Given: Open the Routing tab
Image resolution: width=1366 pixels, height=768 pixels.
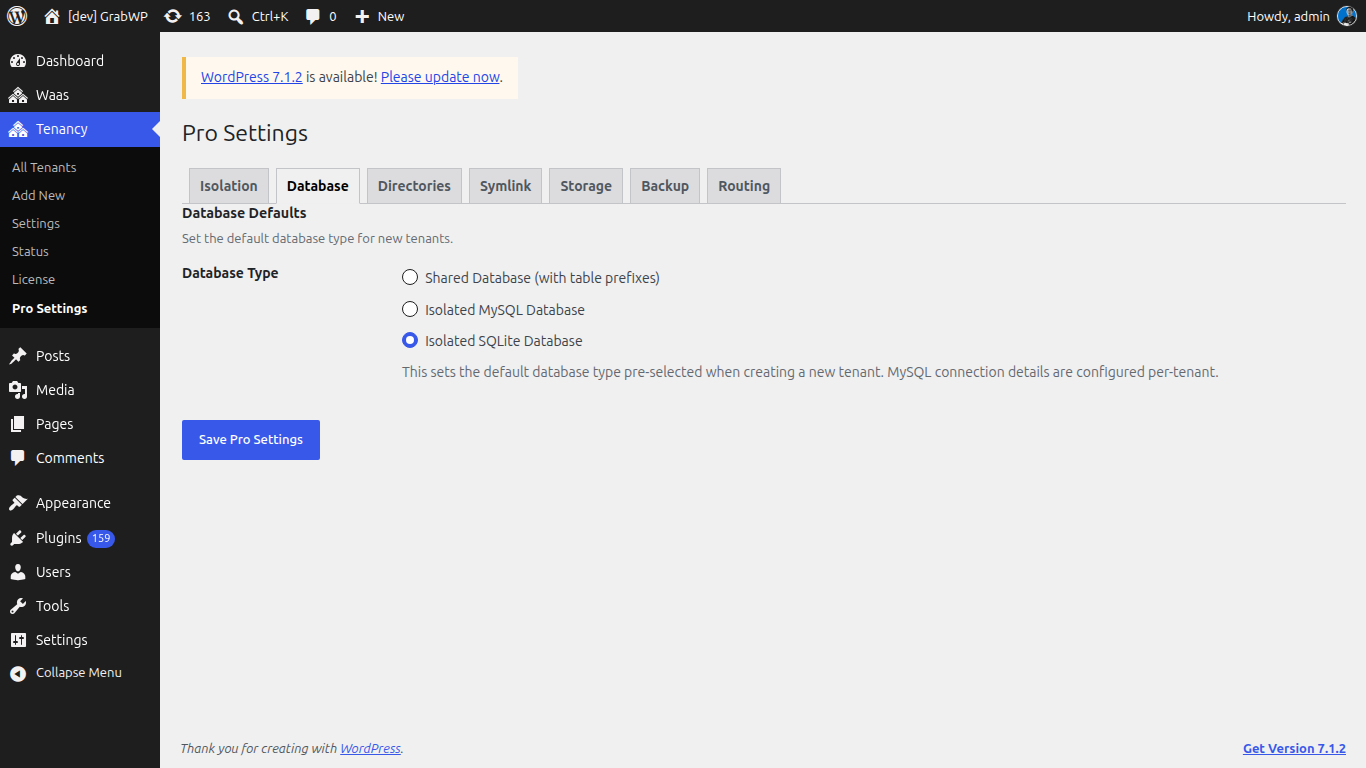Looking at the screenshot, I should click(744, 186).
